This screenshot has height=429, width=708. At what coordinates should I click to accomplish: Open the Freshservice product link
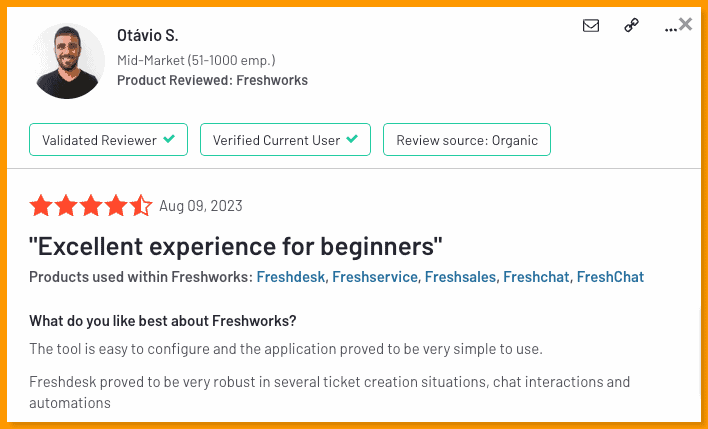(x=375, y=276)
